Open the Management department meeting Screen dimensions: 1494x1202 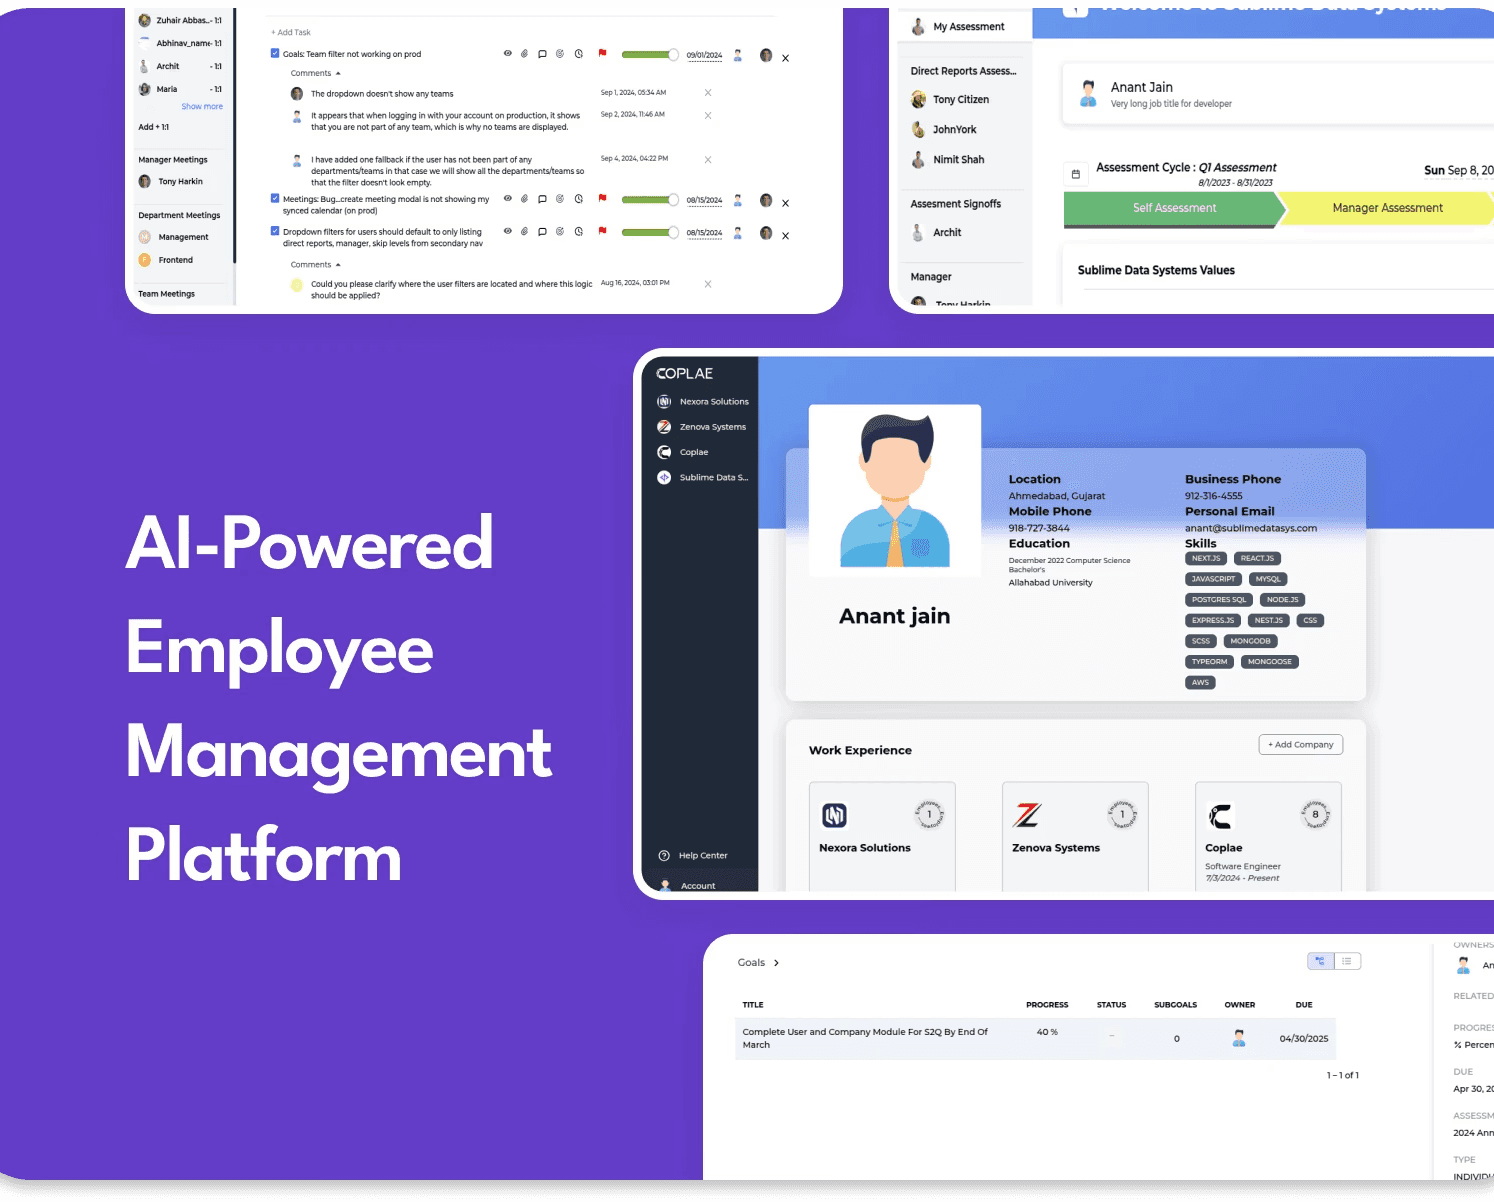[x=174, y=237]
